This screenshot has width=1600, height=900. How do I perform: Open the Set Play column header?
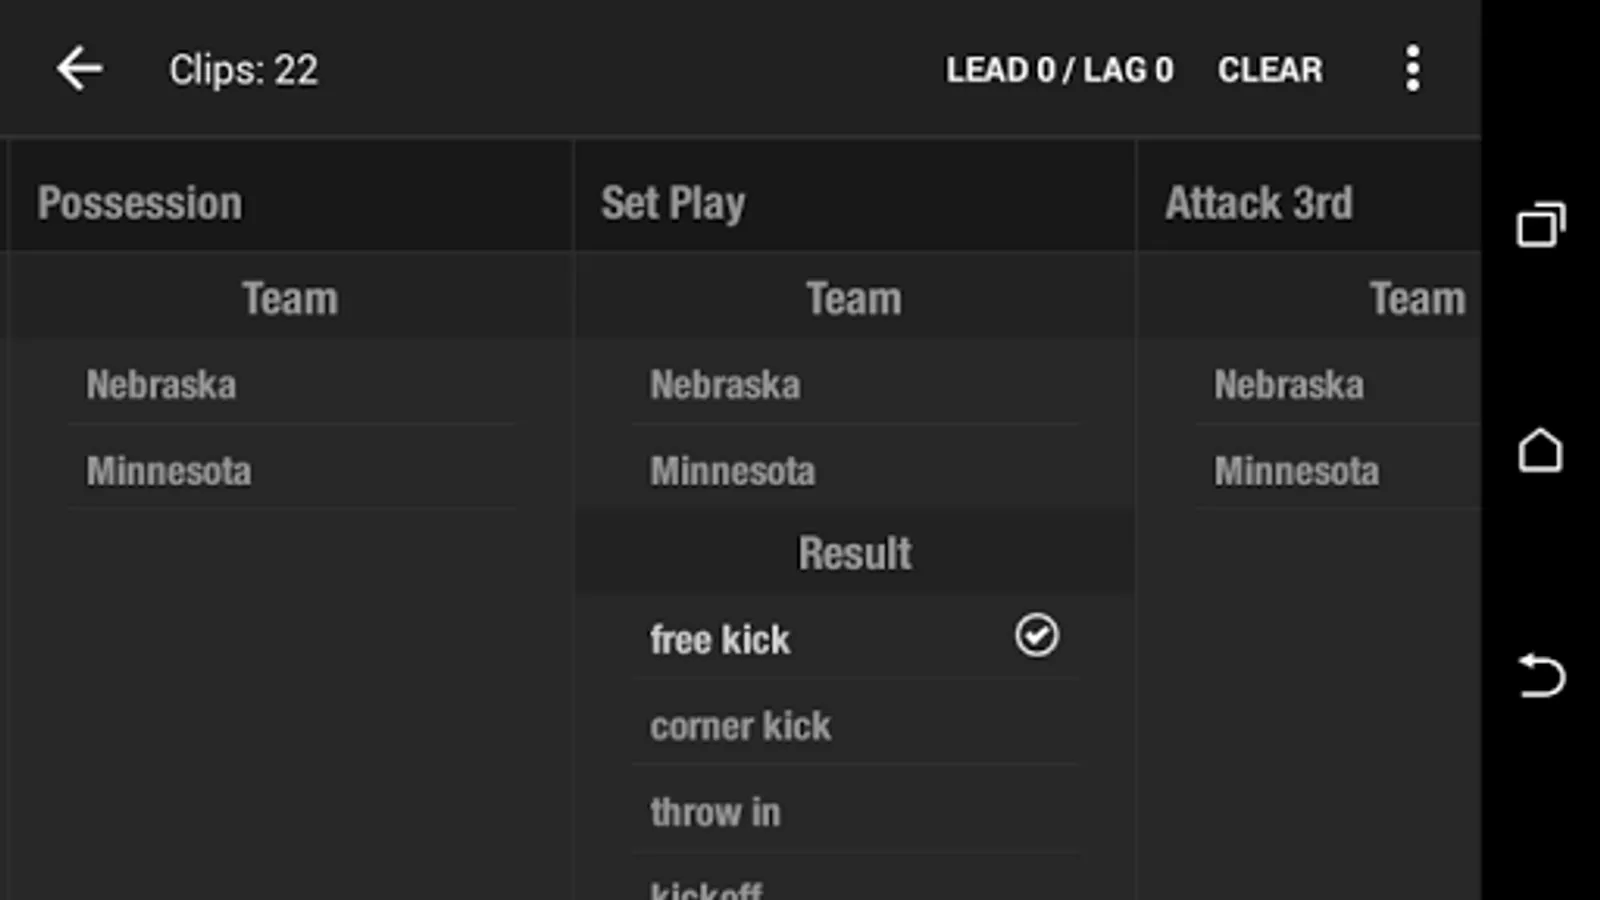click(673, 203)
